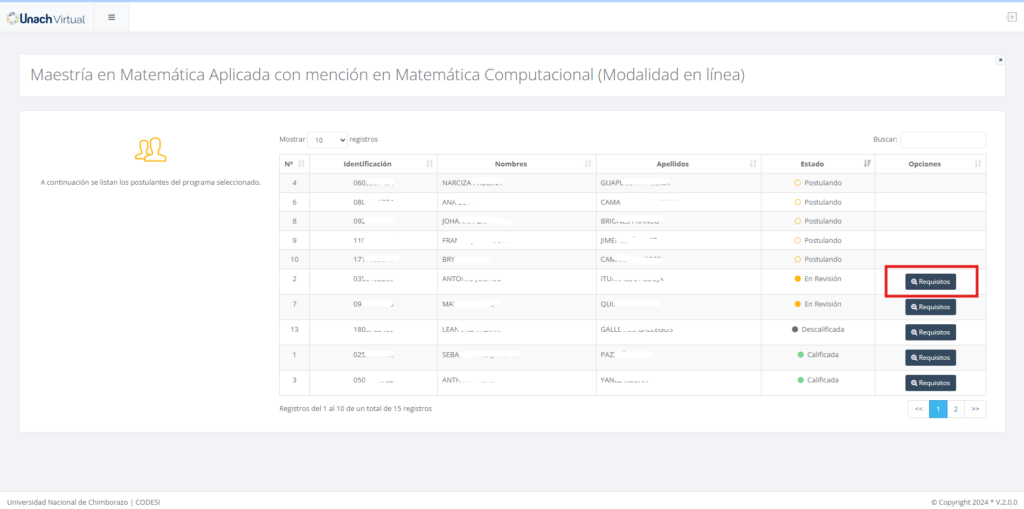Toggle the hamburger sidebar menu icon
The height and width of the screenshot is (509, 1024).
click(111, 17)
